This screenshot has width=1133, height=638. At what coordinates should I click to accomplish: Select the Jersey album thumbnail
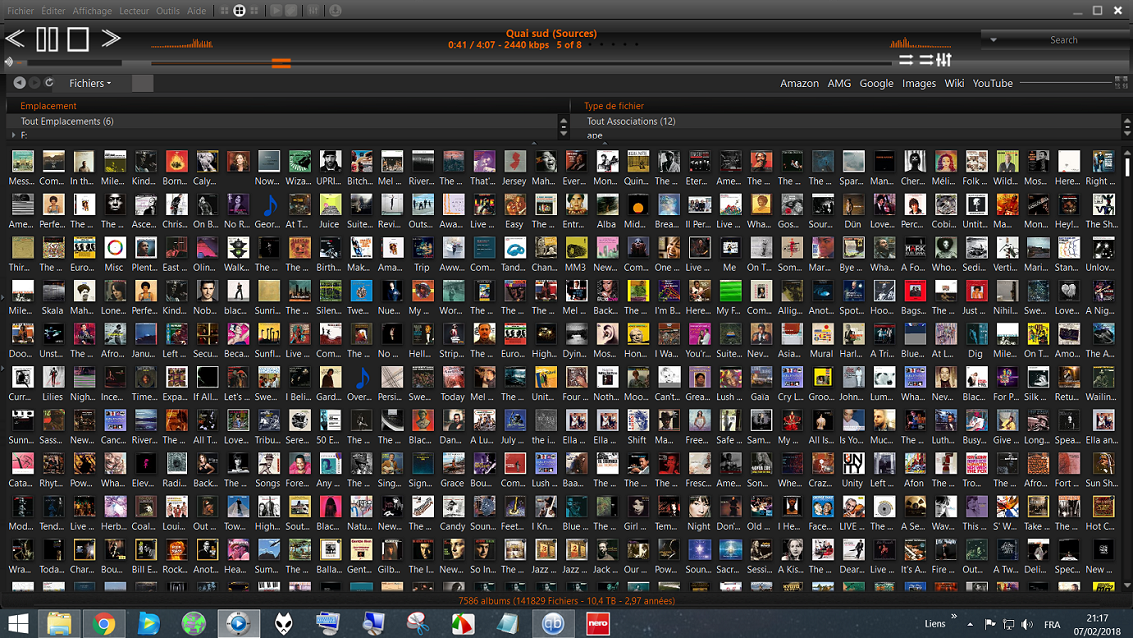tap(514, 161)
